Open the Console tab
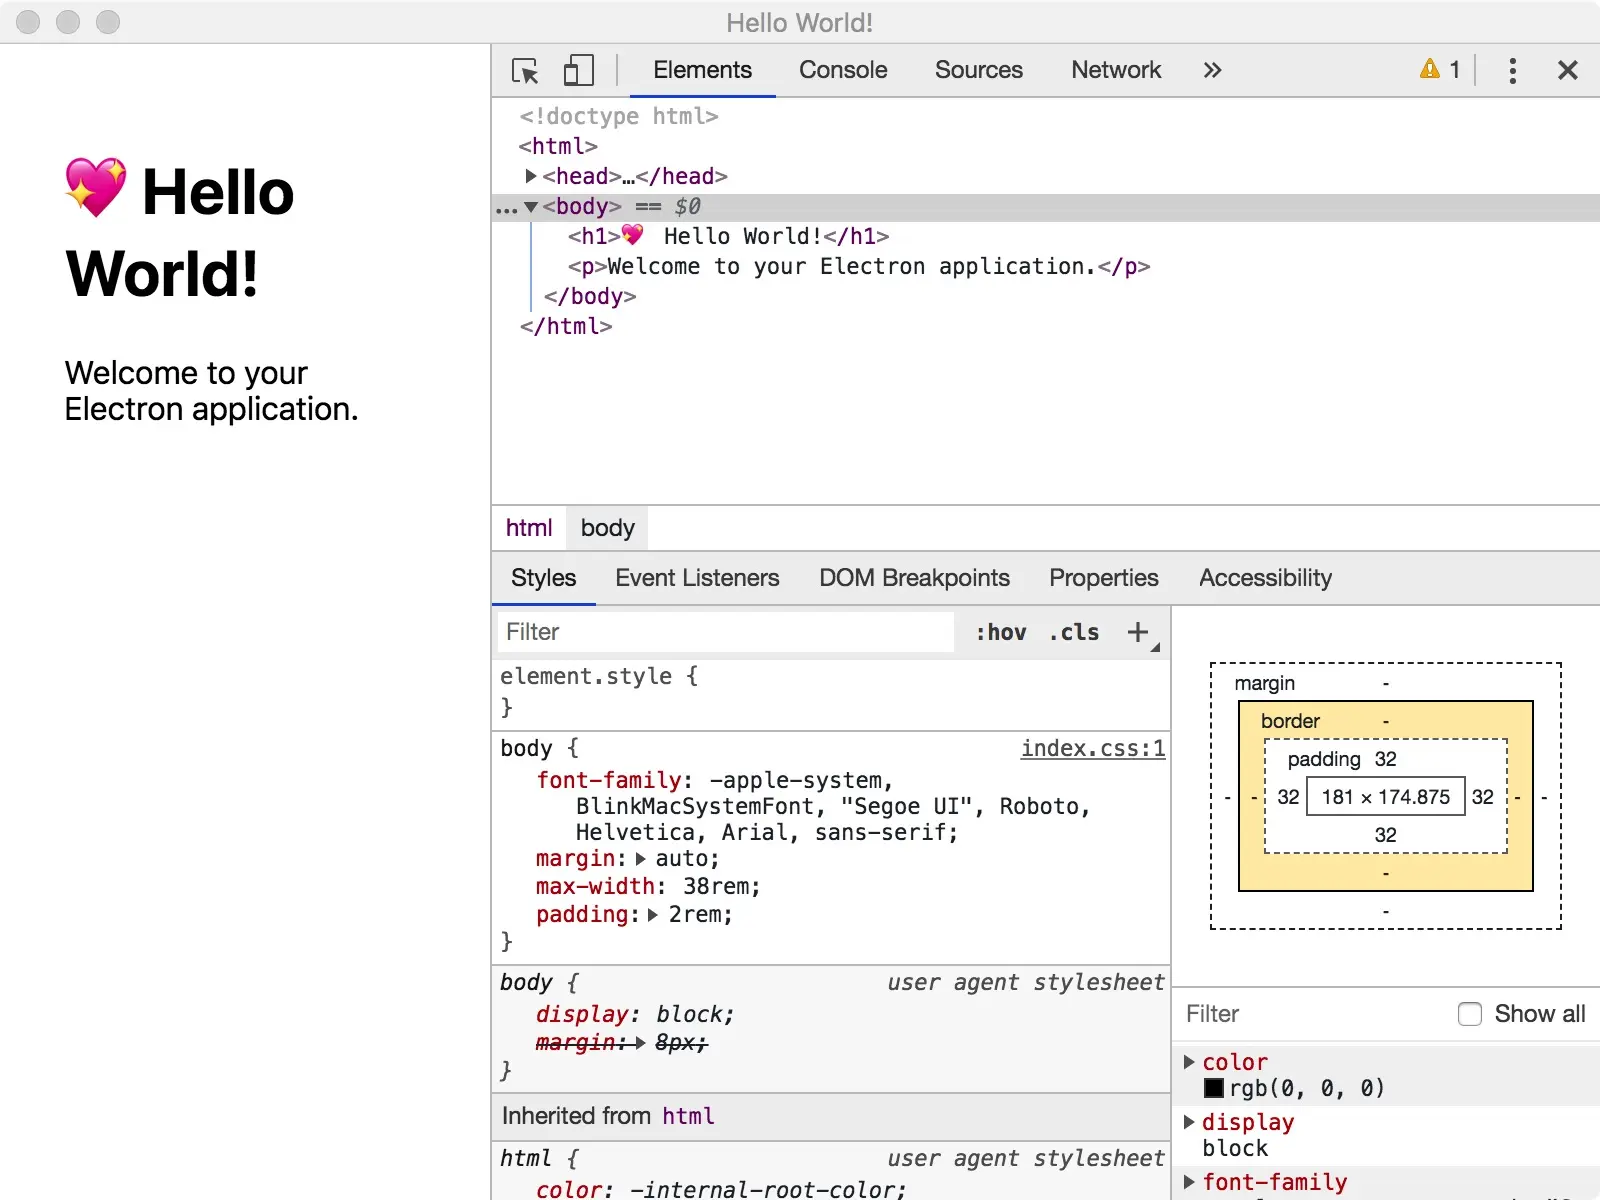This screenshot has width=1600, height=1200. (843, 70)
